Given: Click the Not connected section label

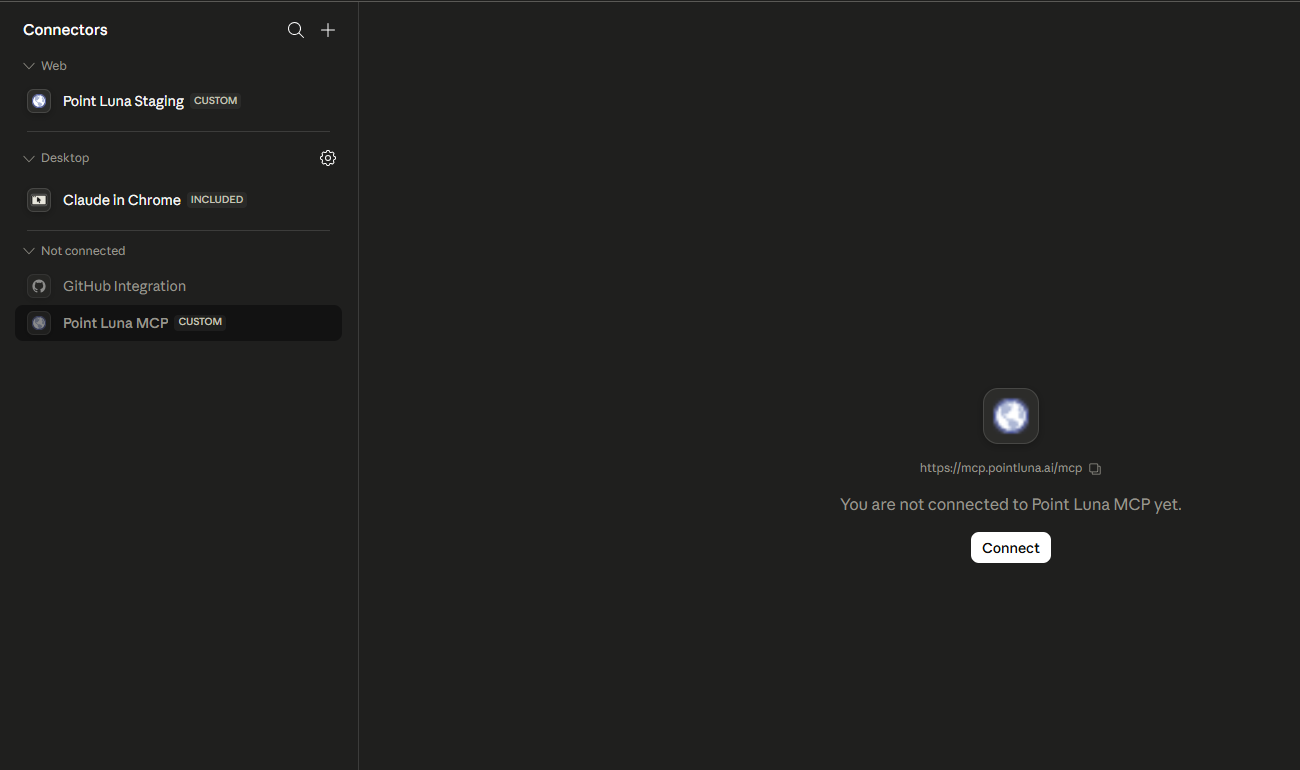Looking at the screenshot, I should pyautogui.click(x=83, y=251).
